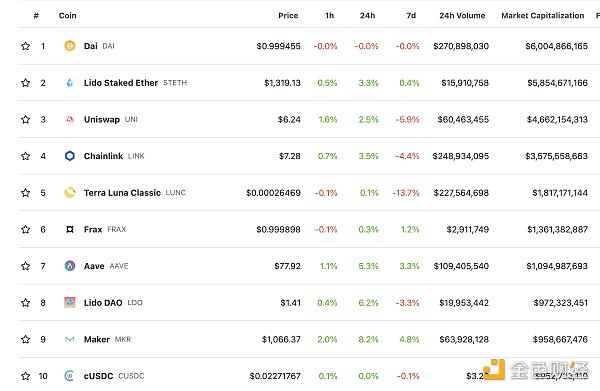Click the Dai coin logo icon

(70, 46)
